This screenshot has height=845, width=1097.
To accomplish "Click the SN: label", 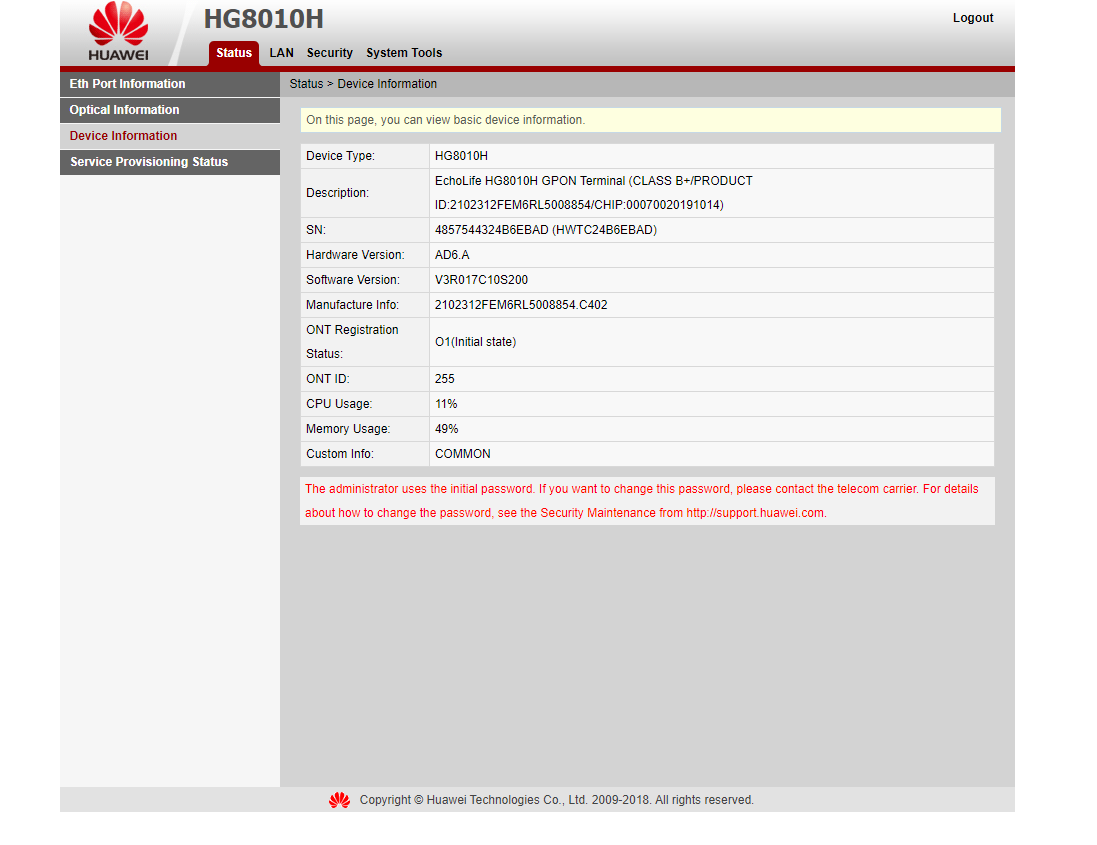I will coord(316,230).
